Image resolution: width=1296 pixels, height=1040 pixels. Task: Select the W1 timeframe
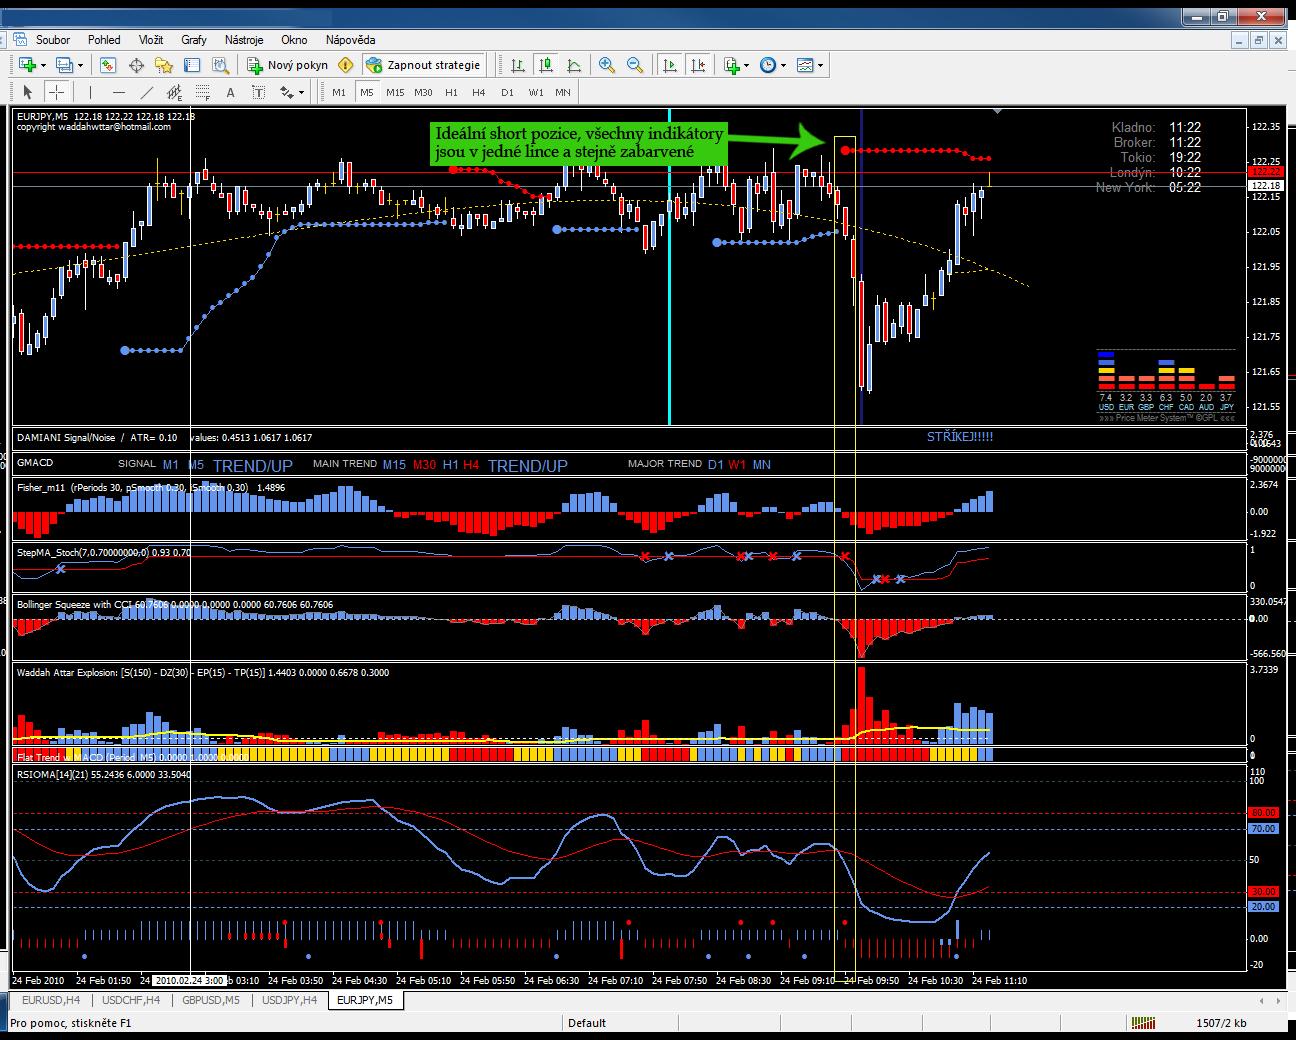click(x=536, y=92)
